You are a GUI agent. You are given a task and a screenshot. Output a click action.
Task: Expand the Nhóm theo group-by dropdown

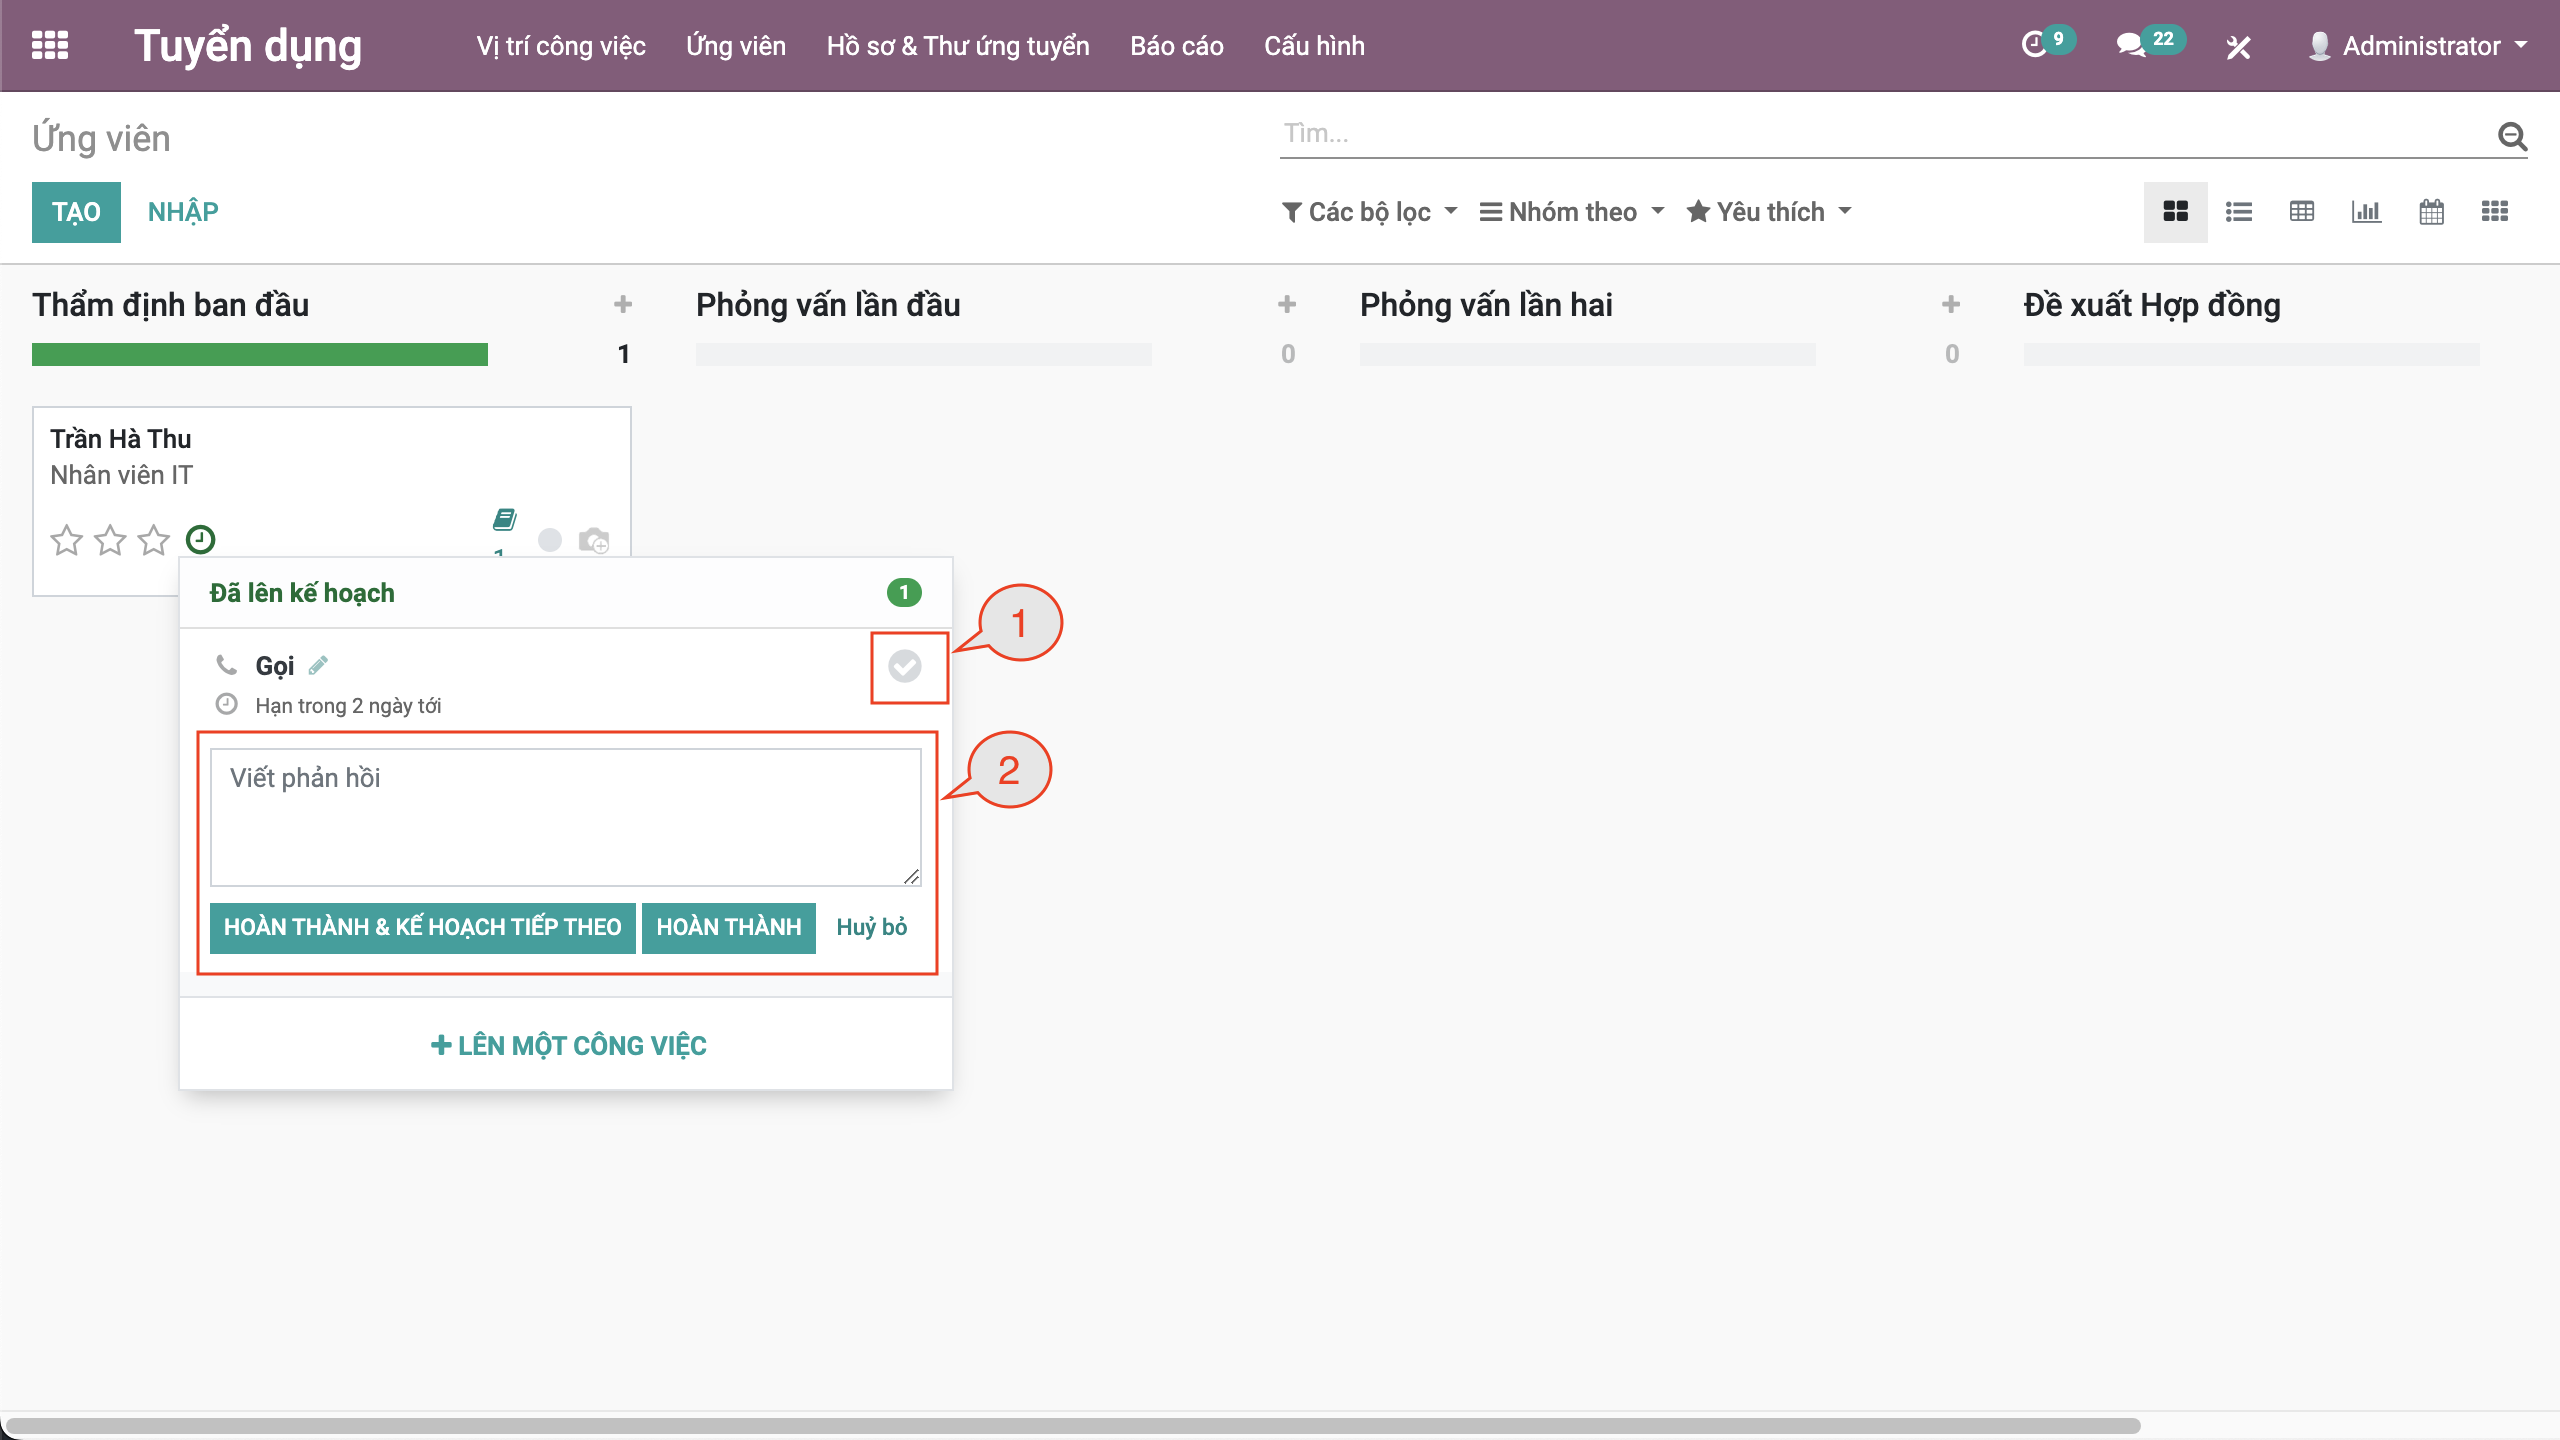(x=1572, y=212)
